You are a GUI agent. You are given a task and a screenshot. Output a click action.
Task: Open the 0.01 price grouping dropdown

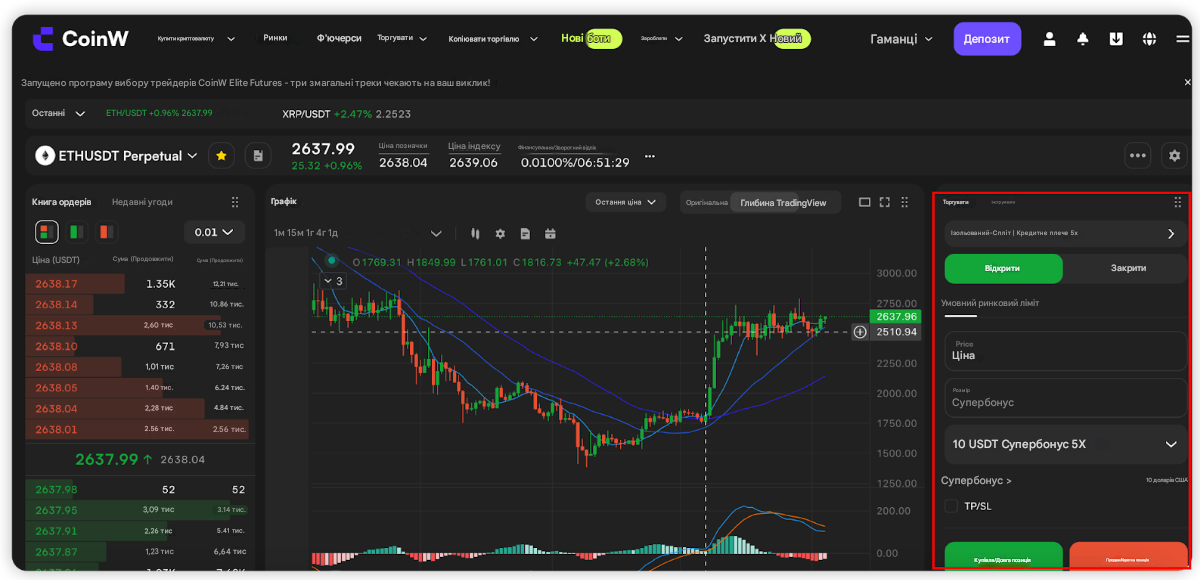tap(215, 232)
